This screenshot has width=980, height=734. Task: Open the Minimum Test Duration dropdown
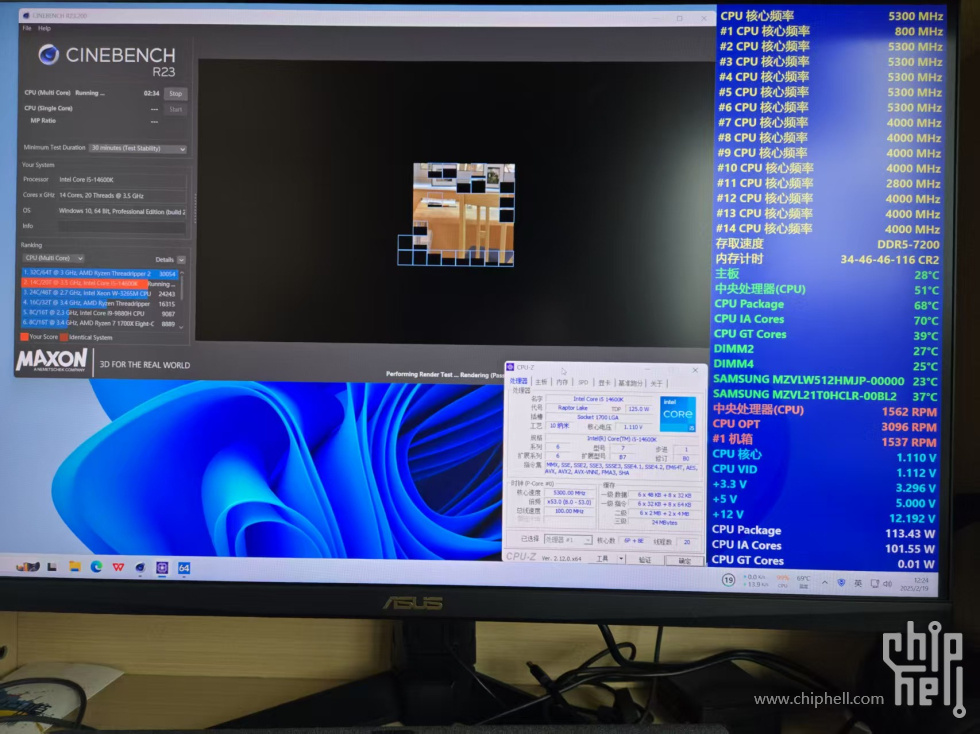(x=138, y=148)
